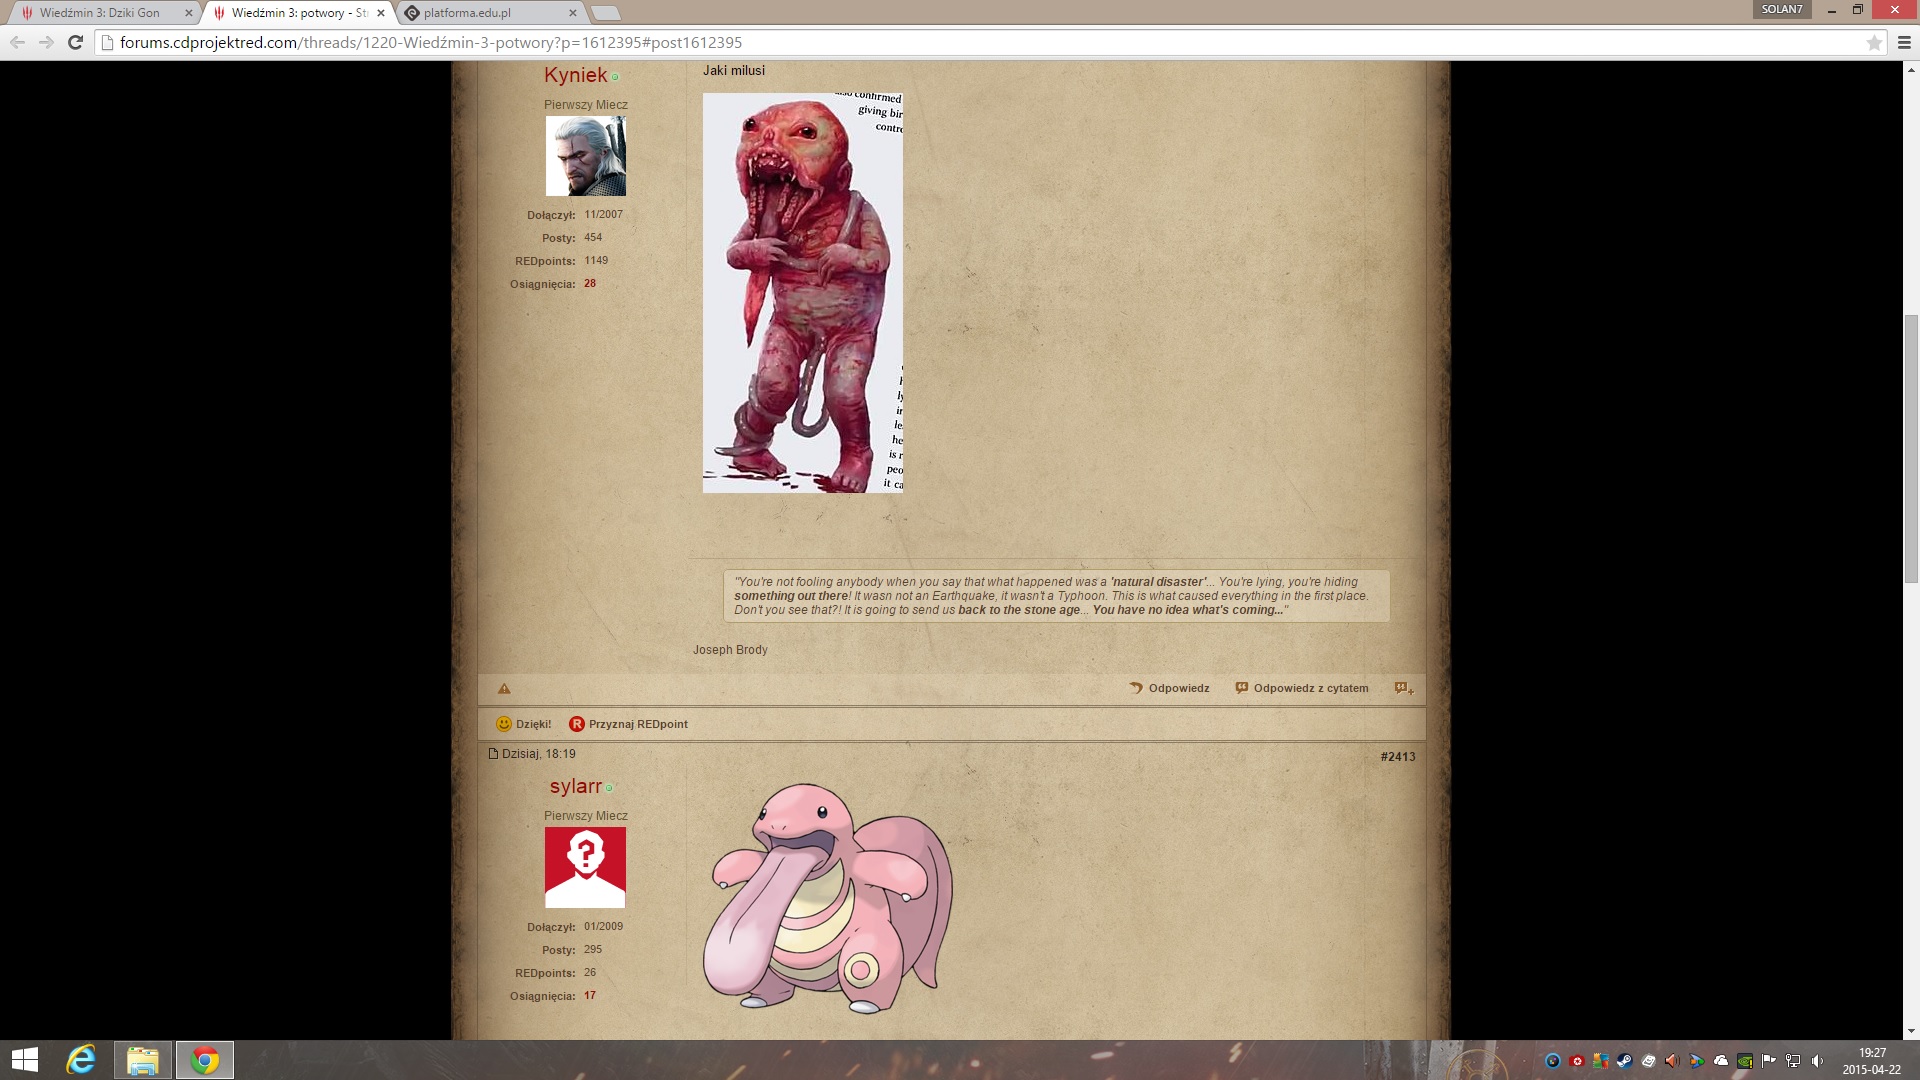Open the Steam tray icon
Viewport: 1920px width, 1080px height.
click(1625, 1061)
